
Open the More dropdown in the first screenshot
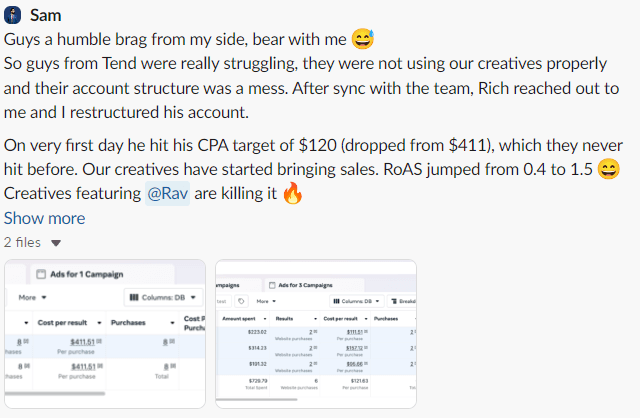pyautogui.click(x=33, y=297)
